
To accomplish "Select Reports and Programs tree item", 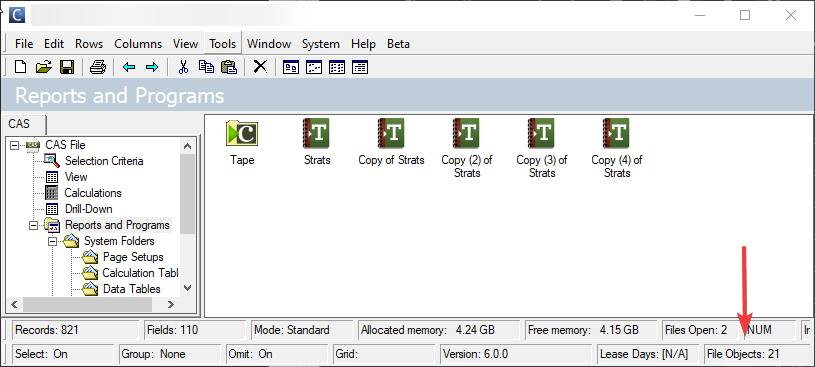I will click(x=117, y=225).
